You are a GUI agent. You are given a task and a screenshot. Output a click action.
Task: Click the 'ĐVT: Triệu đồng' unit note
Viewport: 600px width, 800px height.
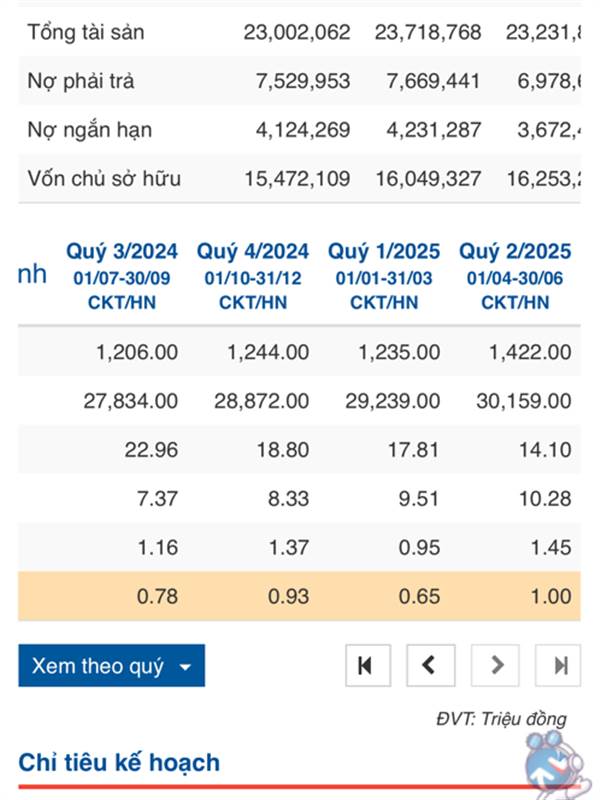coord(501,718)
